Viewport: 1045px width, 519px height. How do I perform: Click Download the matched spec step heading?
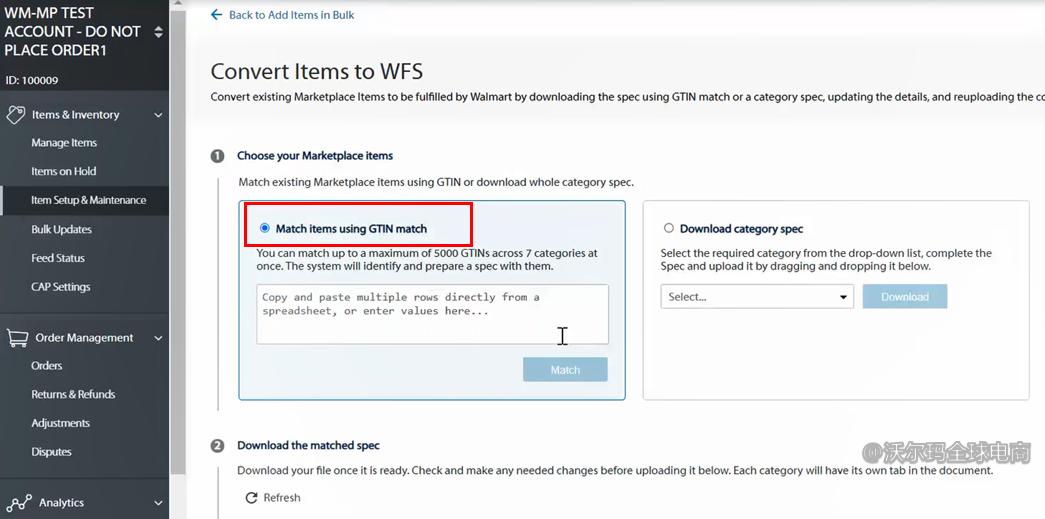point(309,445)
